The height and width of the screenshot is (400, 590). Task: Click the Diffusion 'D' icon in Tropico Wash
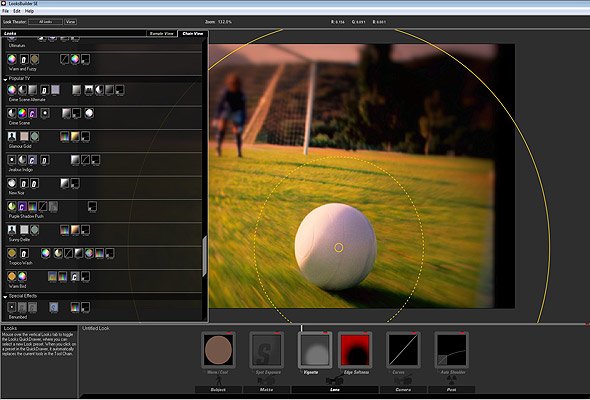[24, 253]
